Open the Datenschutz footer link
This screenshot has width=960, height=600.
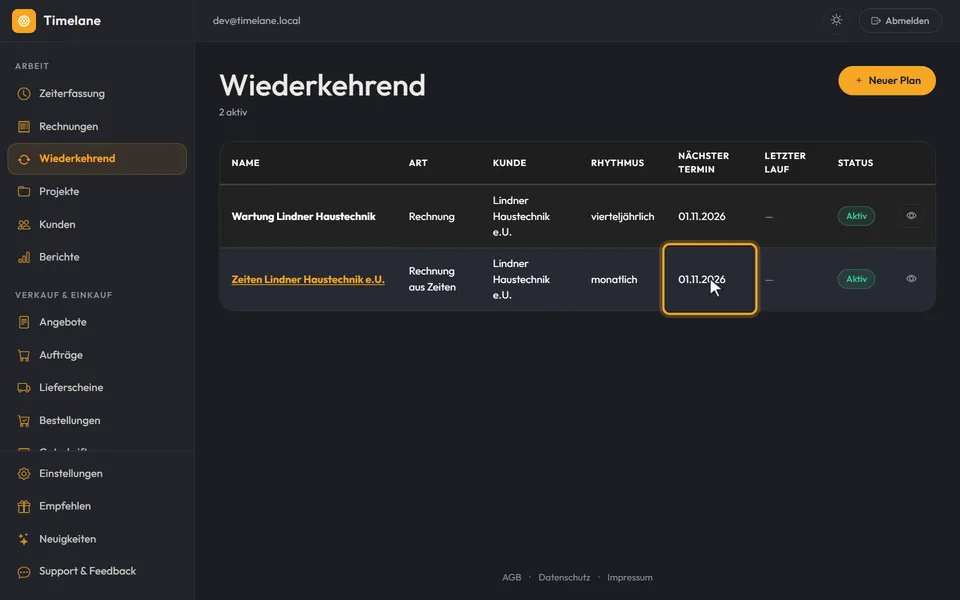click(x=564, y=577)
